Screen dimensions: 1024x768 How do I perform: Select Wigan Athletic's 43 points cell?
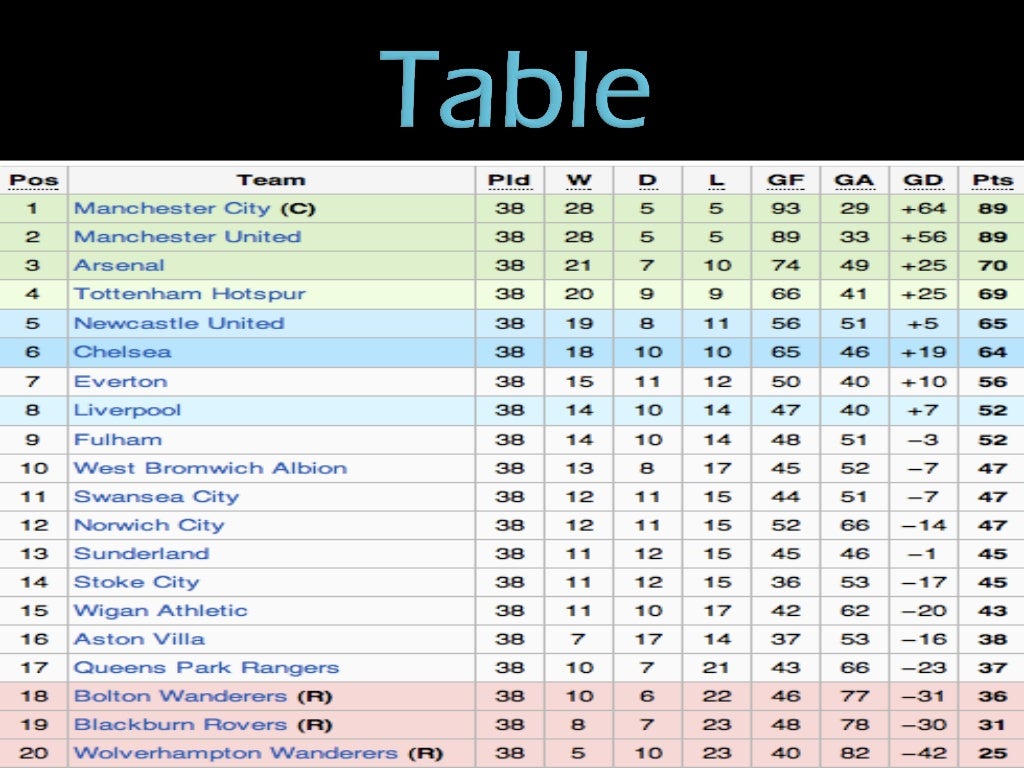[993, 611]
